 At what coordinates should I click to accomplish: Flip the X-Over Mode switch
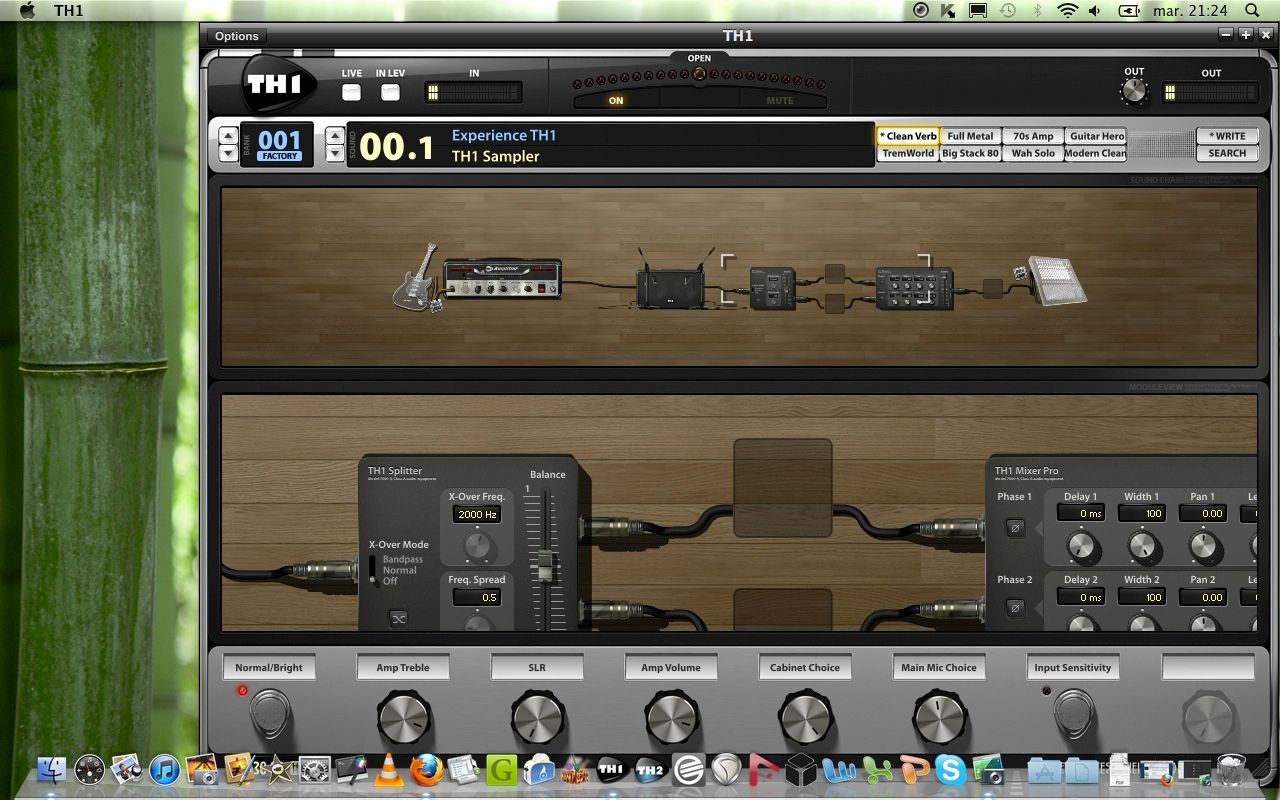(373, 570)
